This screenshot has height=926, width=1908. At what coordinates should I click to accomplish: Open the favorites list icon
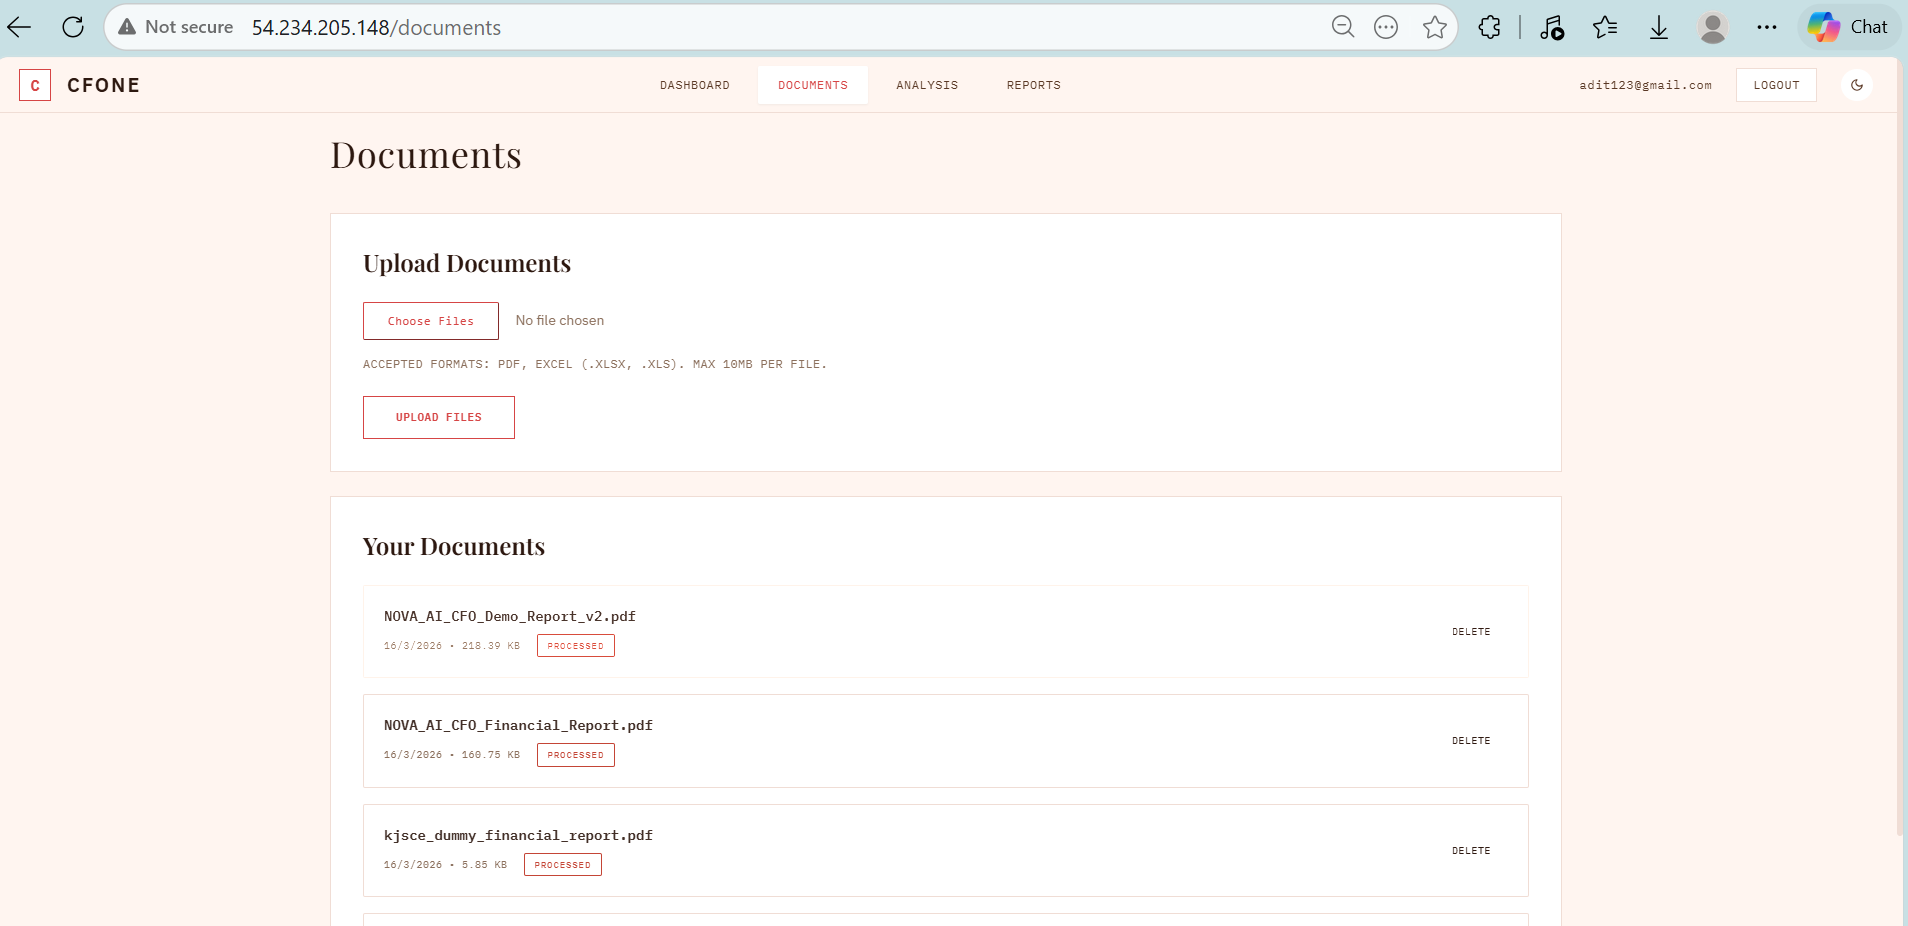click(x=1606, y=27)
